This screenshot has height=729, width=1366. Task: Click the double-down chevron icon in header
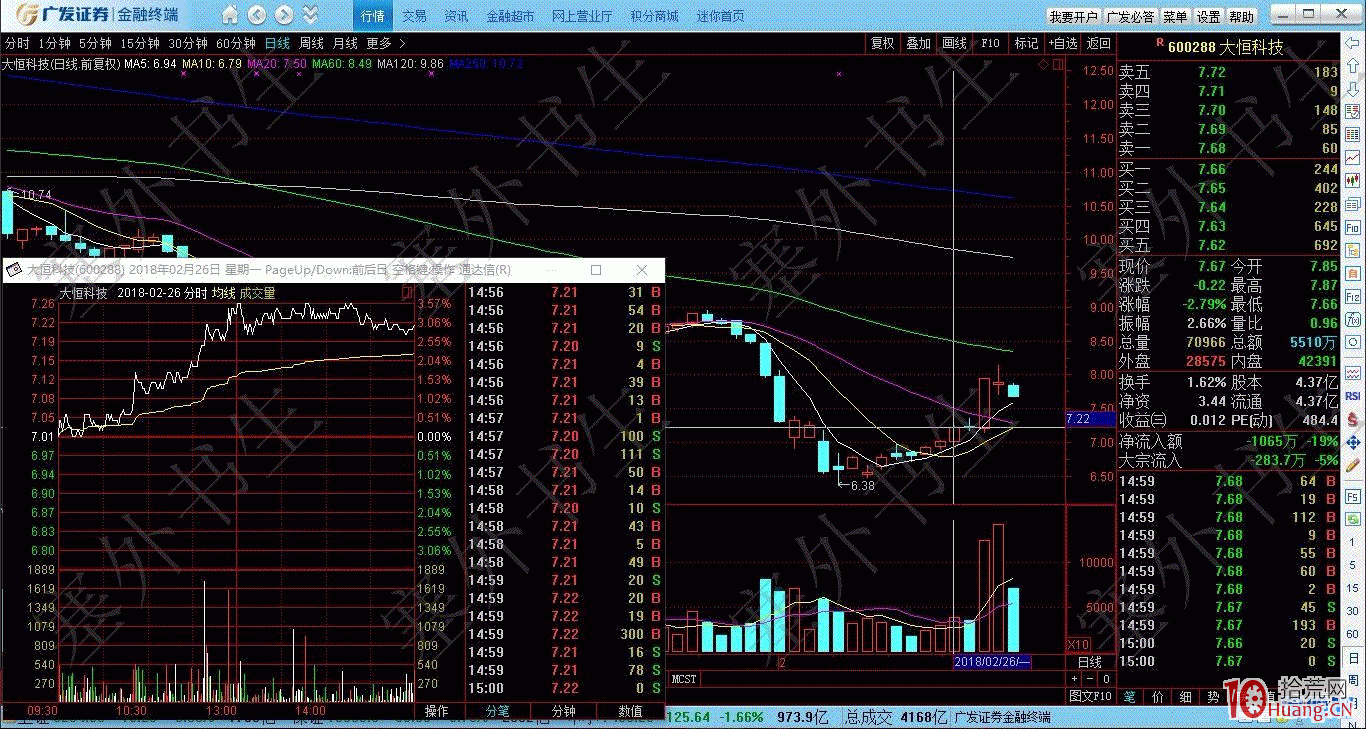310,15
